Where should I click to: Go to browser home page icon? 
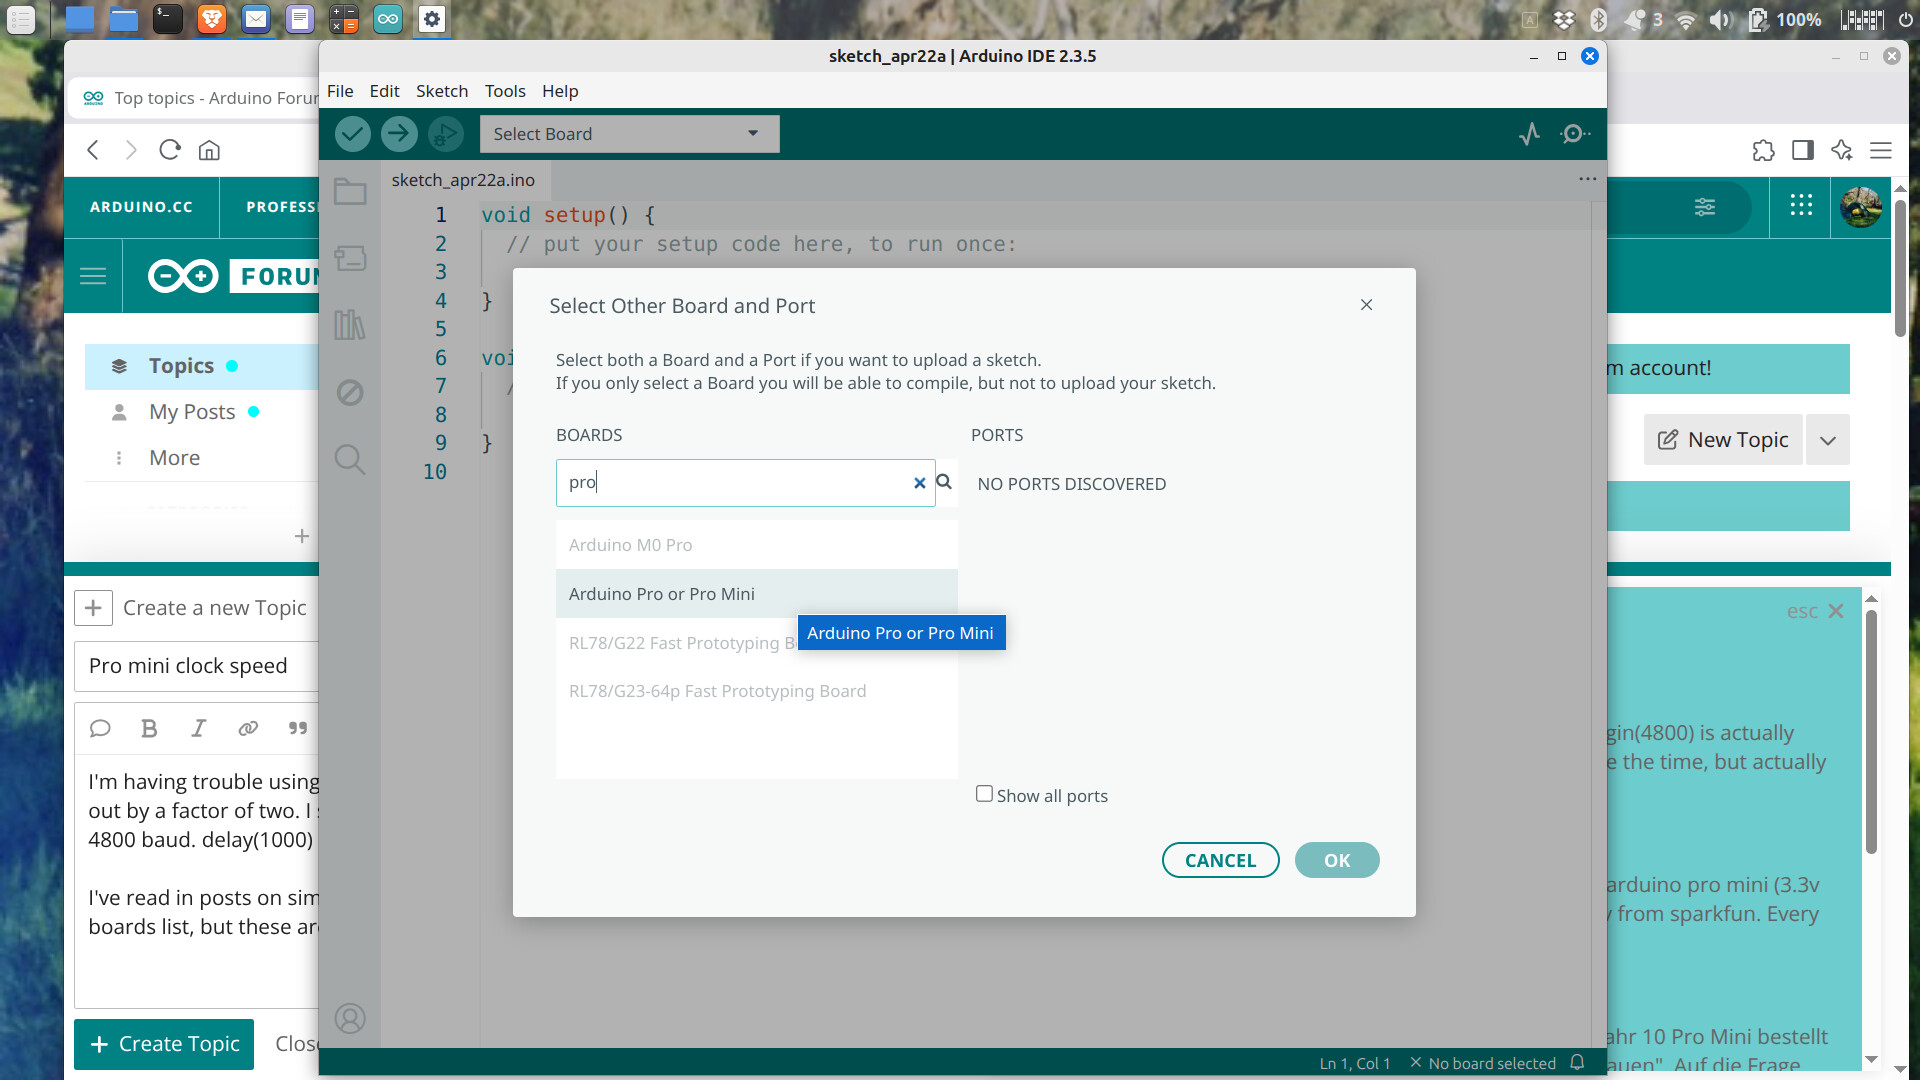click(209, 150)
